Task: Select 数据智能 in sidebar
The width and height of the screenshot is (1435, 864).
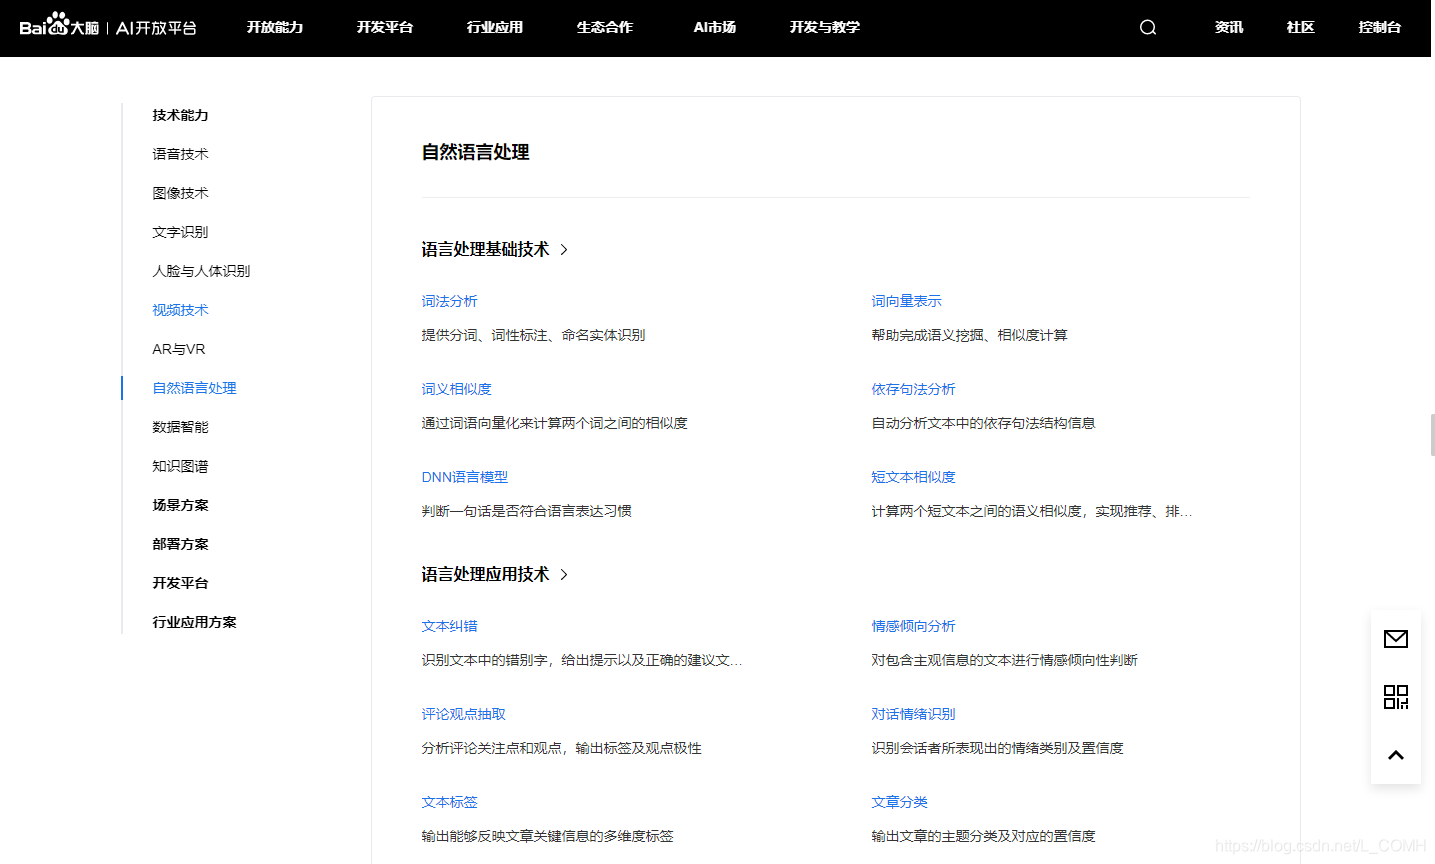Action: [x=181, y=427]
